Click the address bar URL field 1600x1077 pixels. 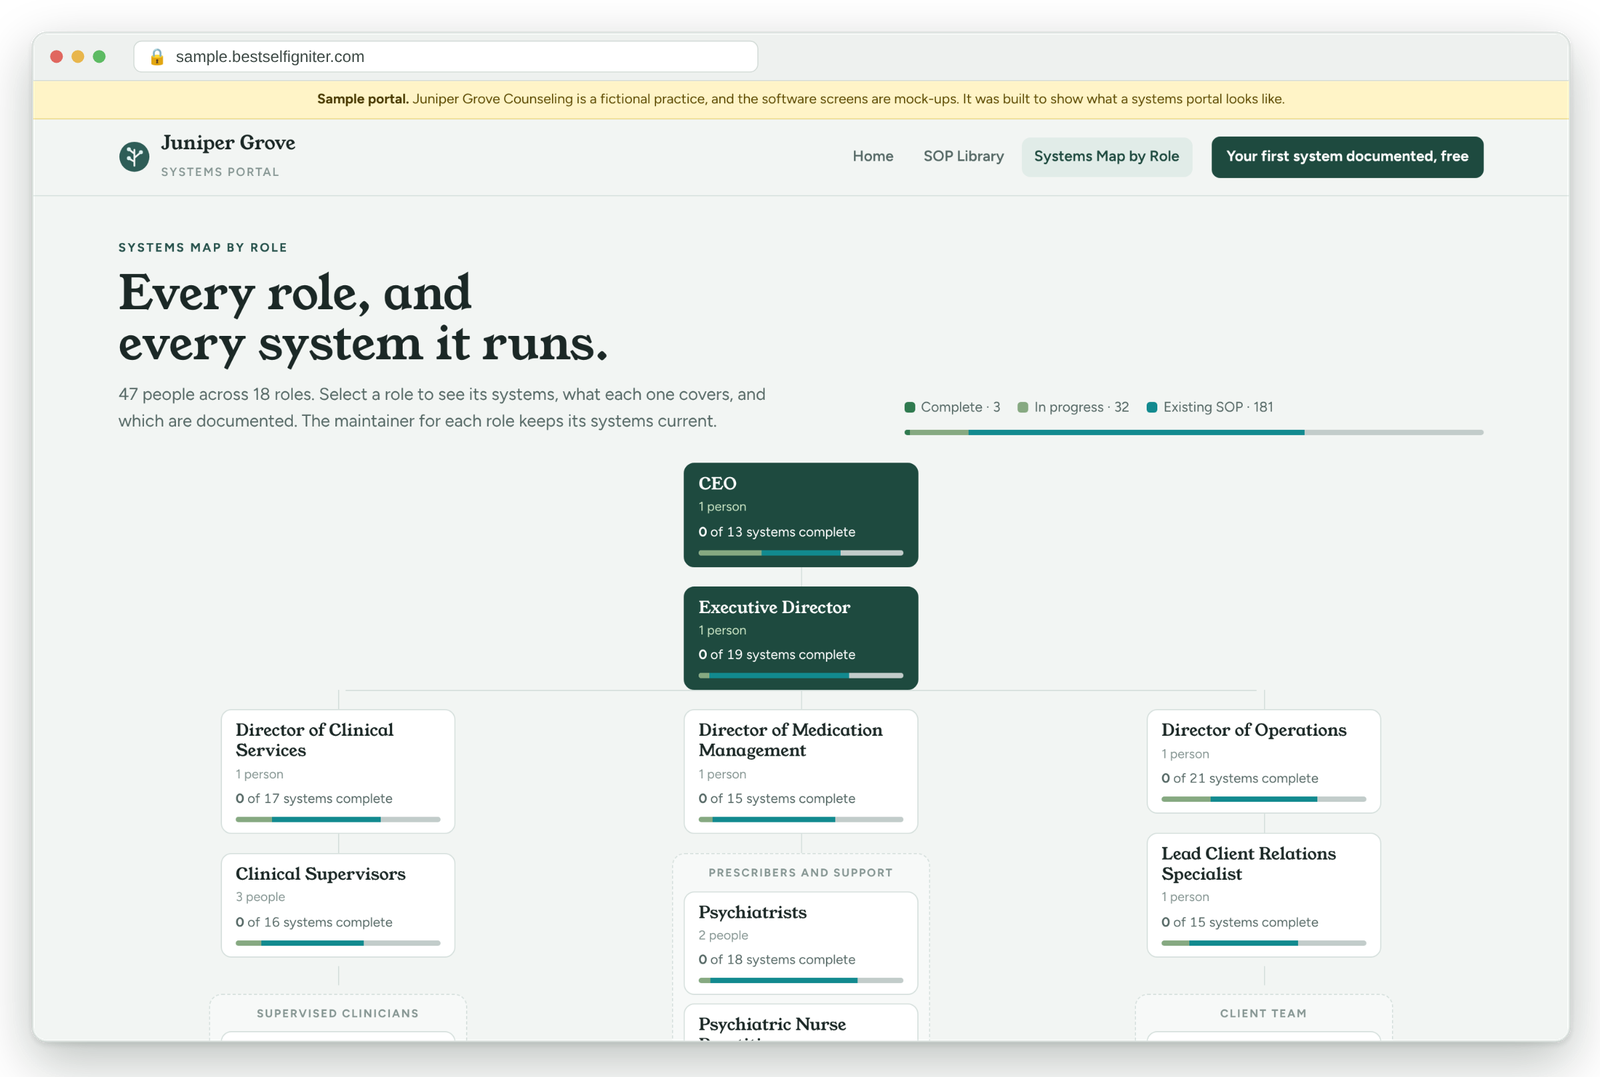point(446,57)
